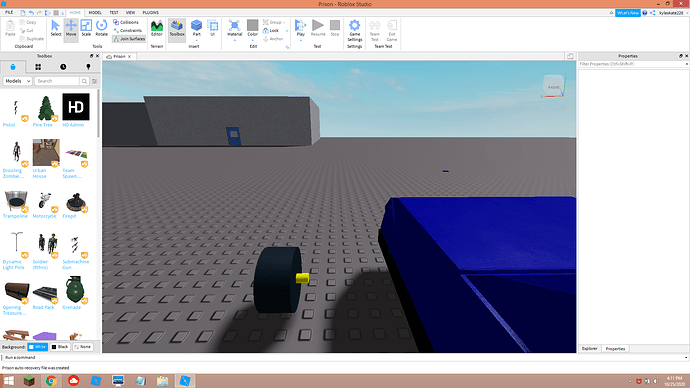Click the kyleskate226 account name
This screenshot has width=690, height=388.
tap(671, 13)
